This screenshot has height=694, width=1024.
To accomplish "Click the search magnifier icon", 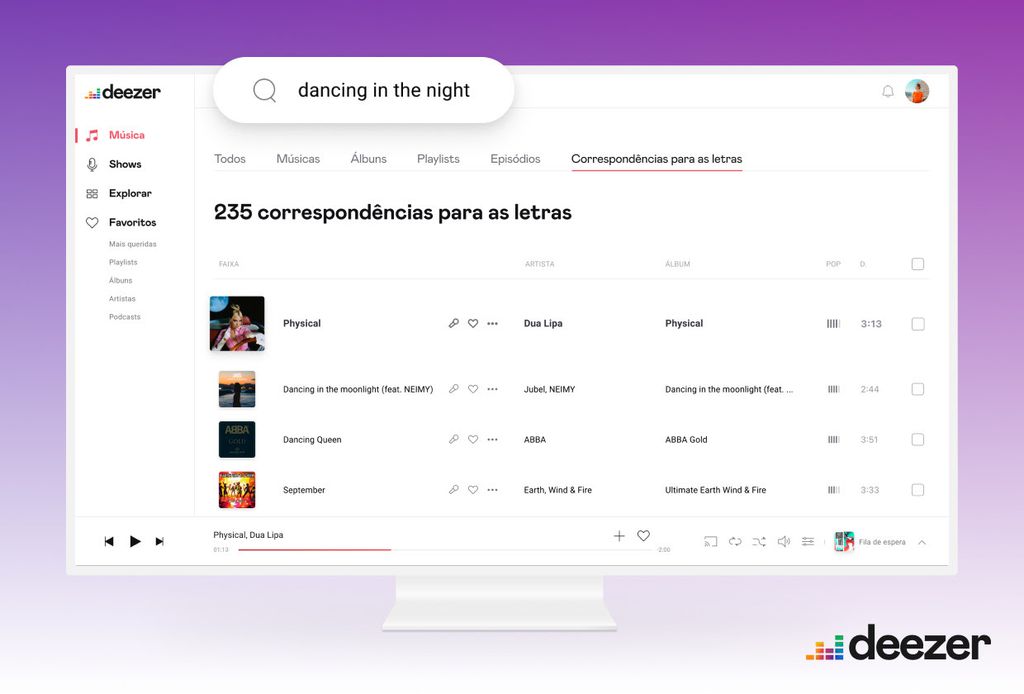I will (x=264, y=90).
